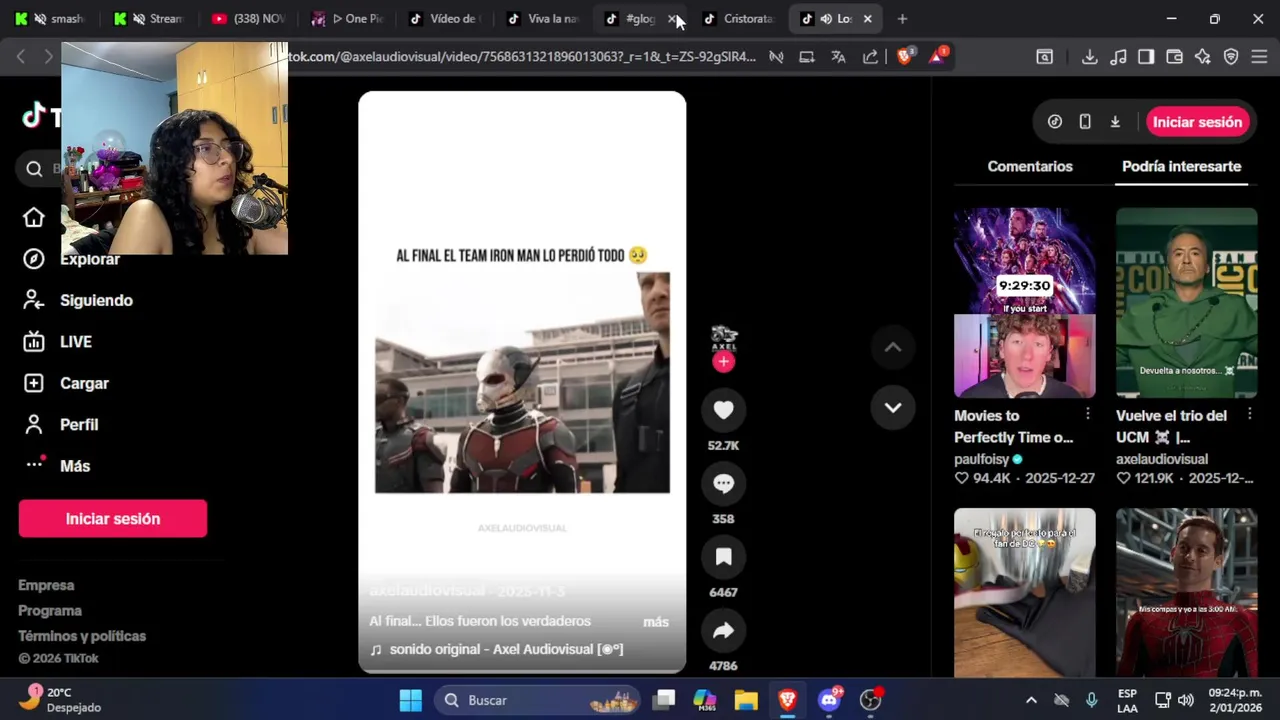1280x720 pixels.
Task: Toggle the Brave sidebar panel icon
Action: coord(1146,57)
